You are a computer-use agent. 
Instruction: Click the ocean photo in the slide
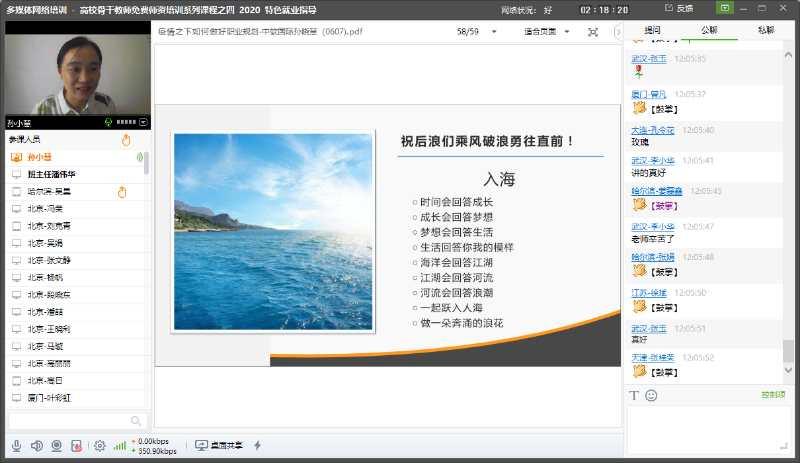point(273,232)
